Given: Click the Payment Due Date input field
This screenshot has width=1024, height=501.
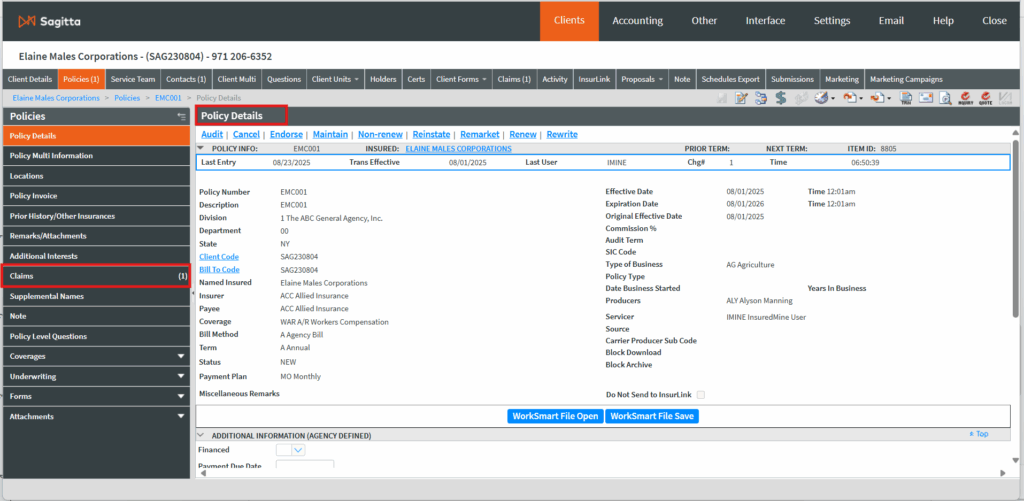Looking at the screenshot, I should click(x=304, y=465).
